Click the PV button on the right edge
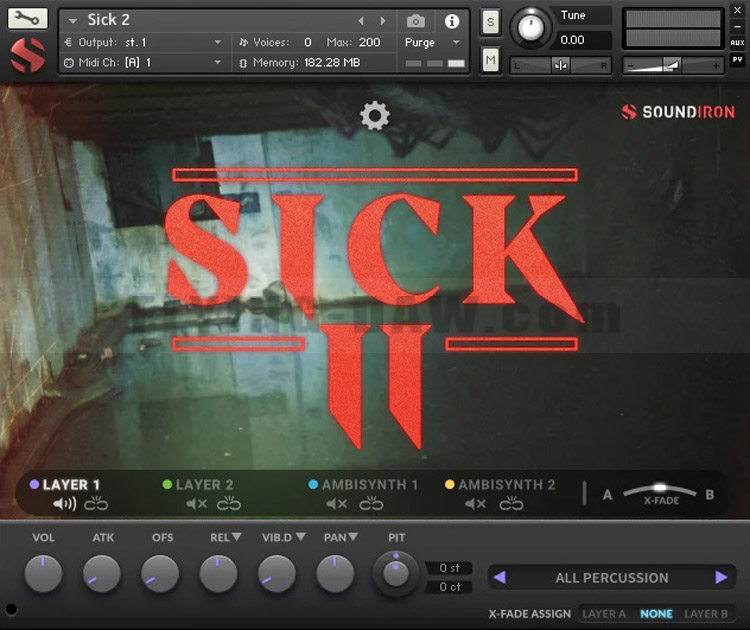Screen dimensions: 750x630 pos(737,59)
